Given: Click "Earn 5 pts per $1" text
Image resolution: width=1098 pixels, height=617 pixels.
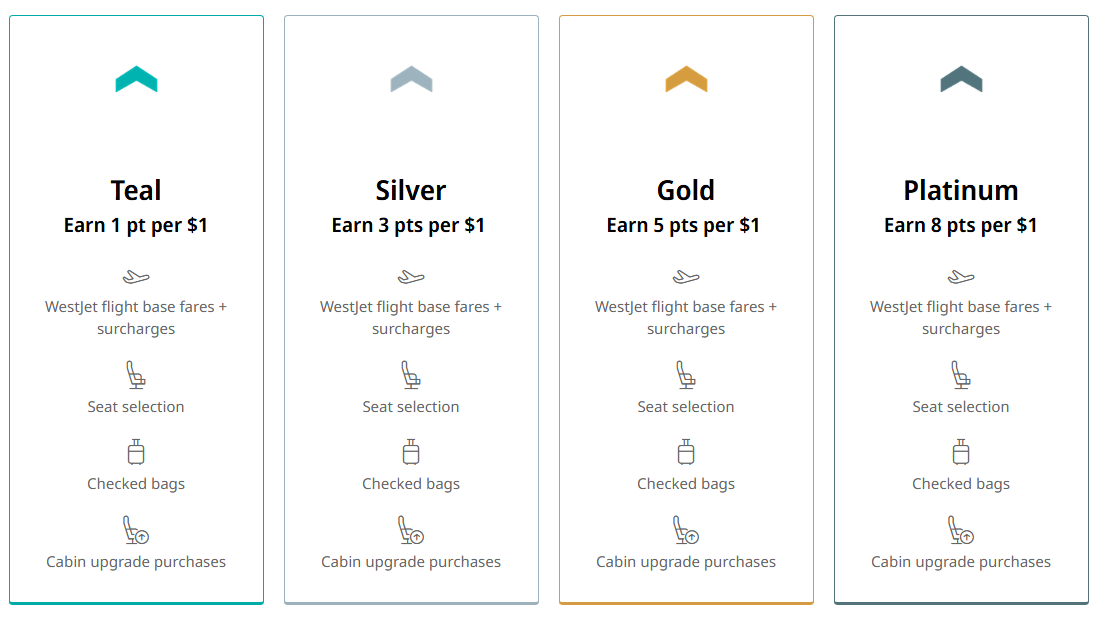Looking at the screenshot, I should point(683,225).
